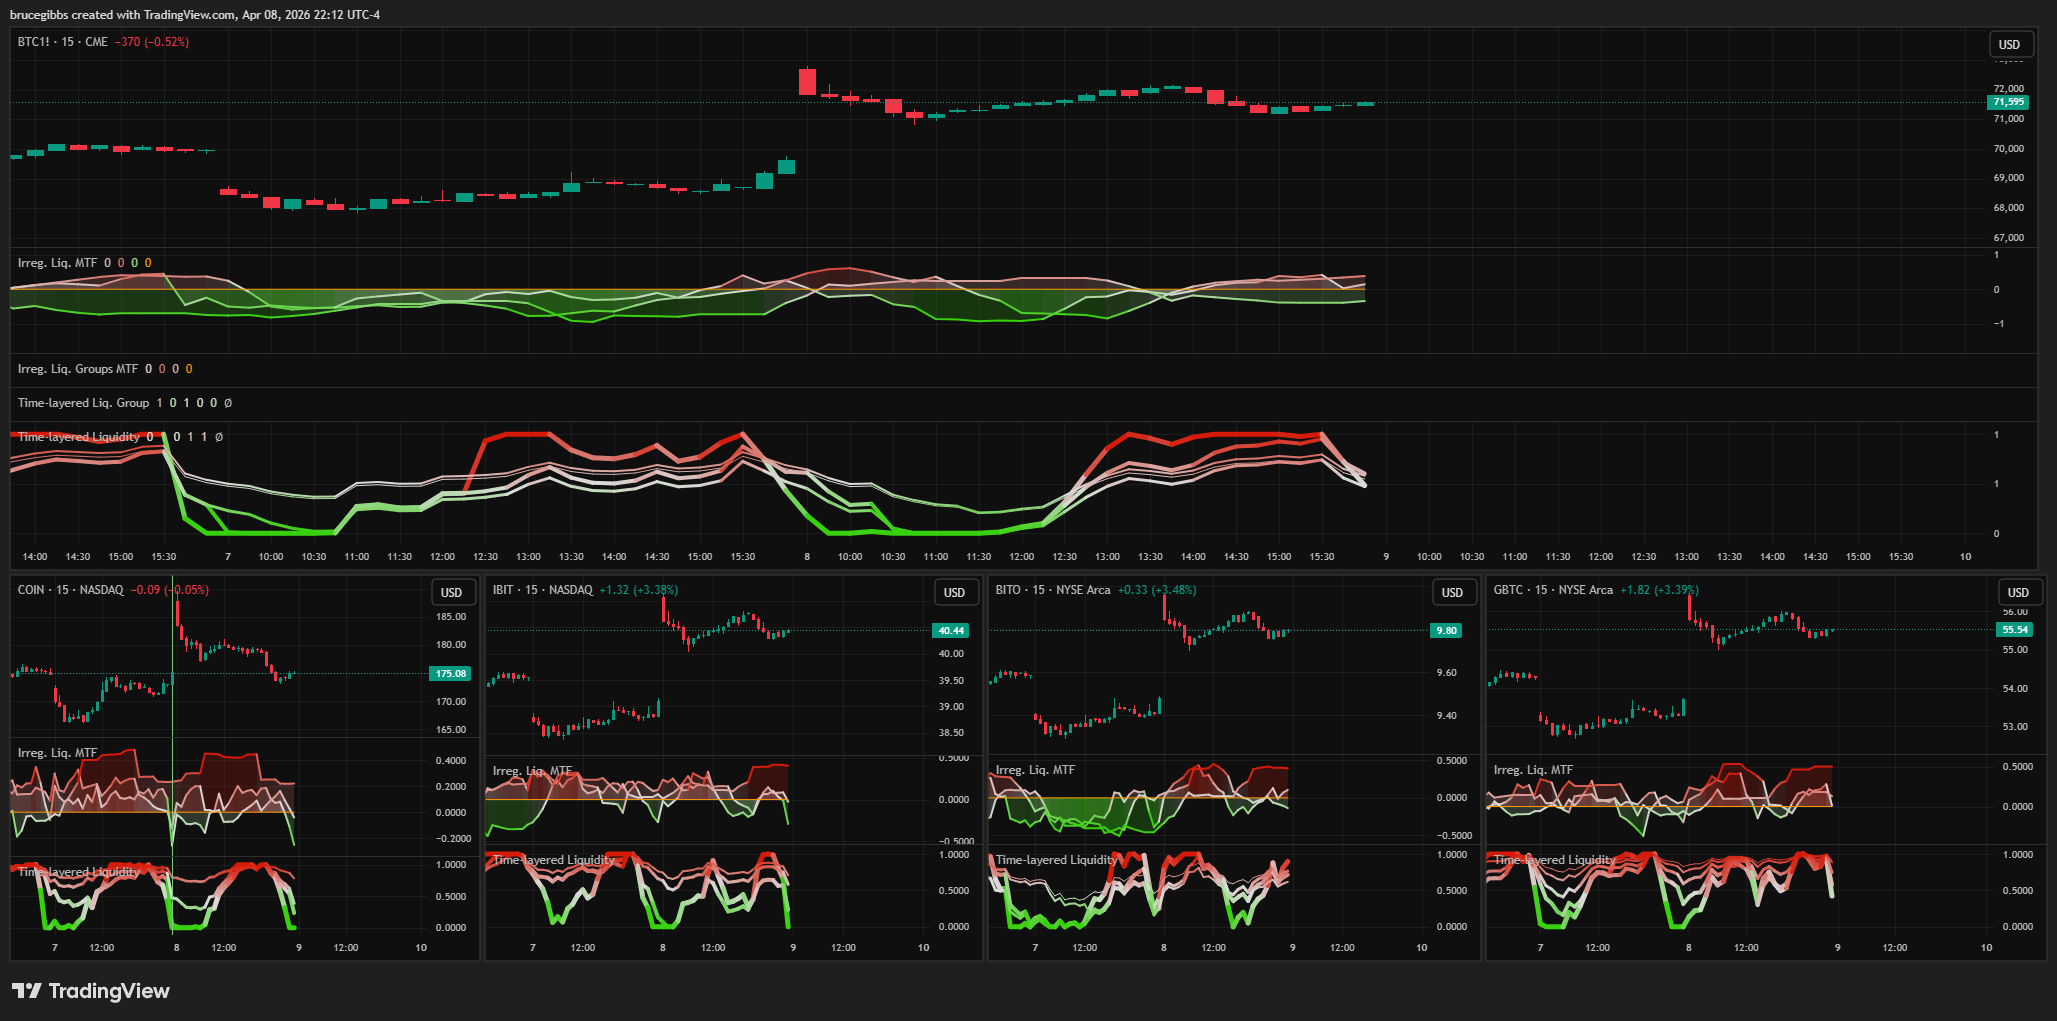Select the BTC1! 15 CME symbol title
The image size is (2057, 1021).
[62, 42]
